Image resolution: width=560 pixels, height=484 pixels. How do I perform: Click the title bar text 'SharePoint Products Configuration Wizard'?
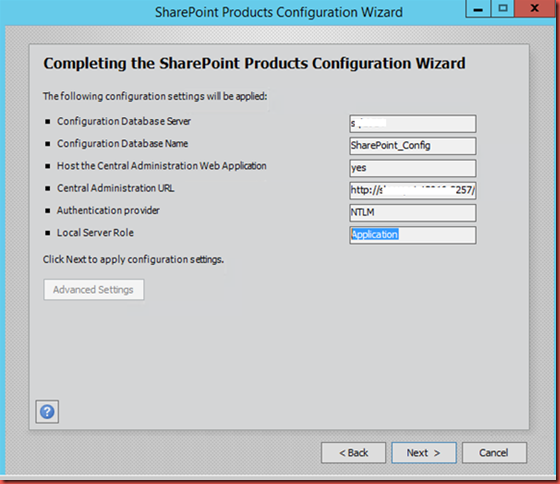pos(279,13)
